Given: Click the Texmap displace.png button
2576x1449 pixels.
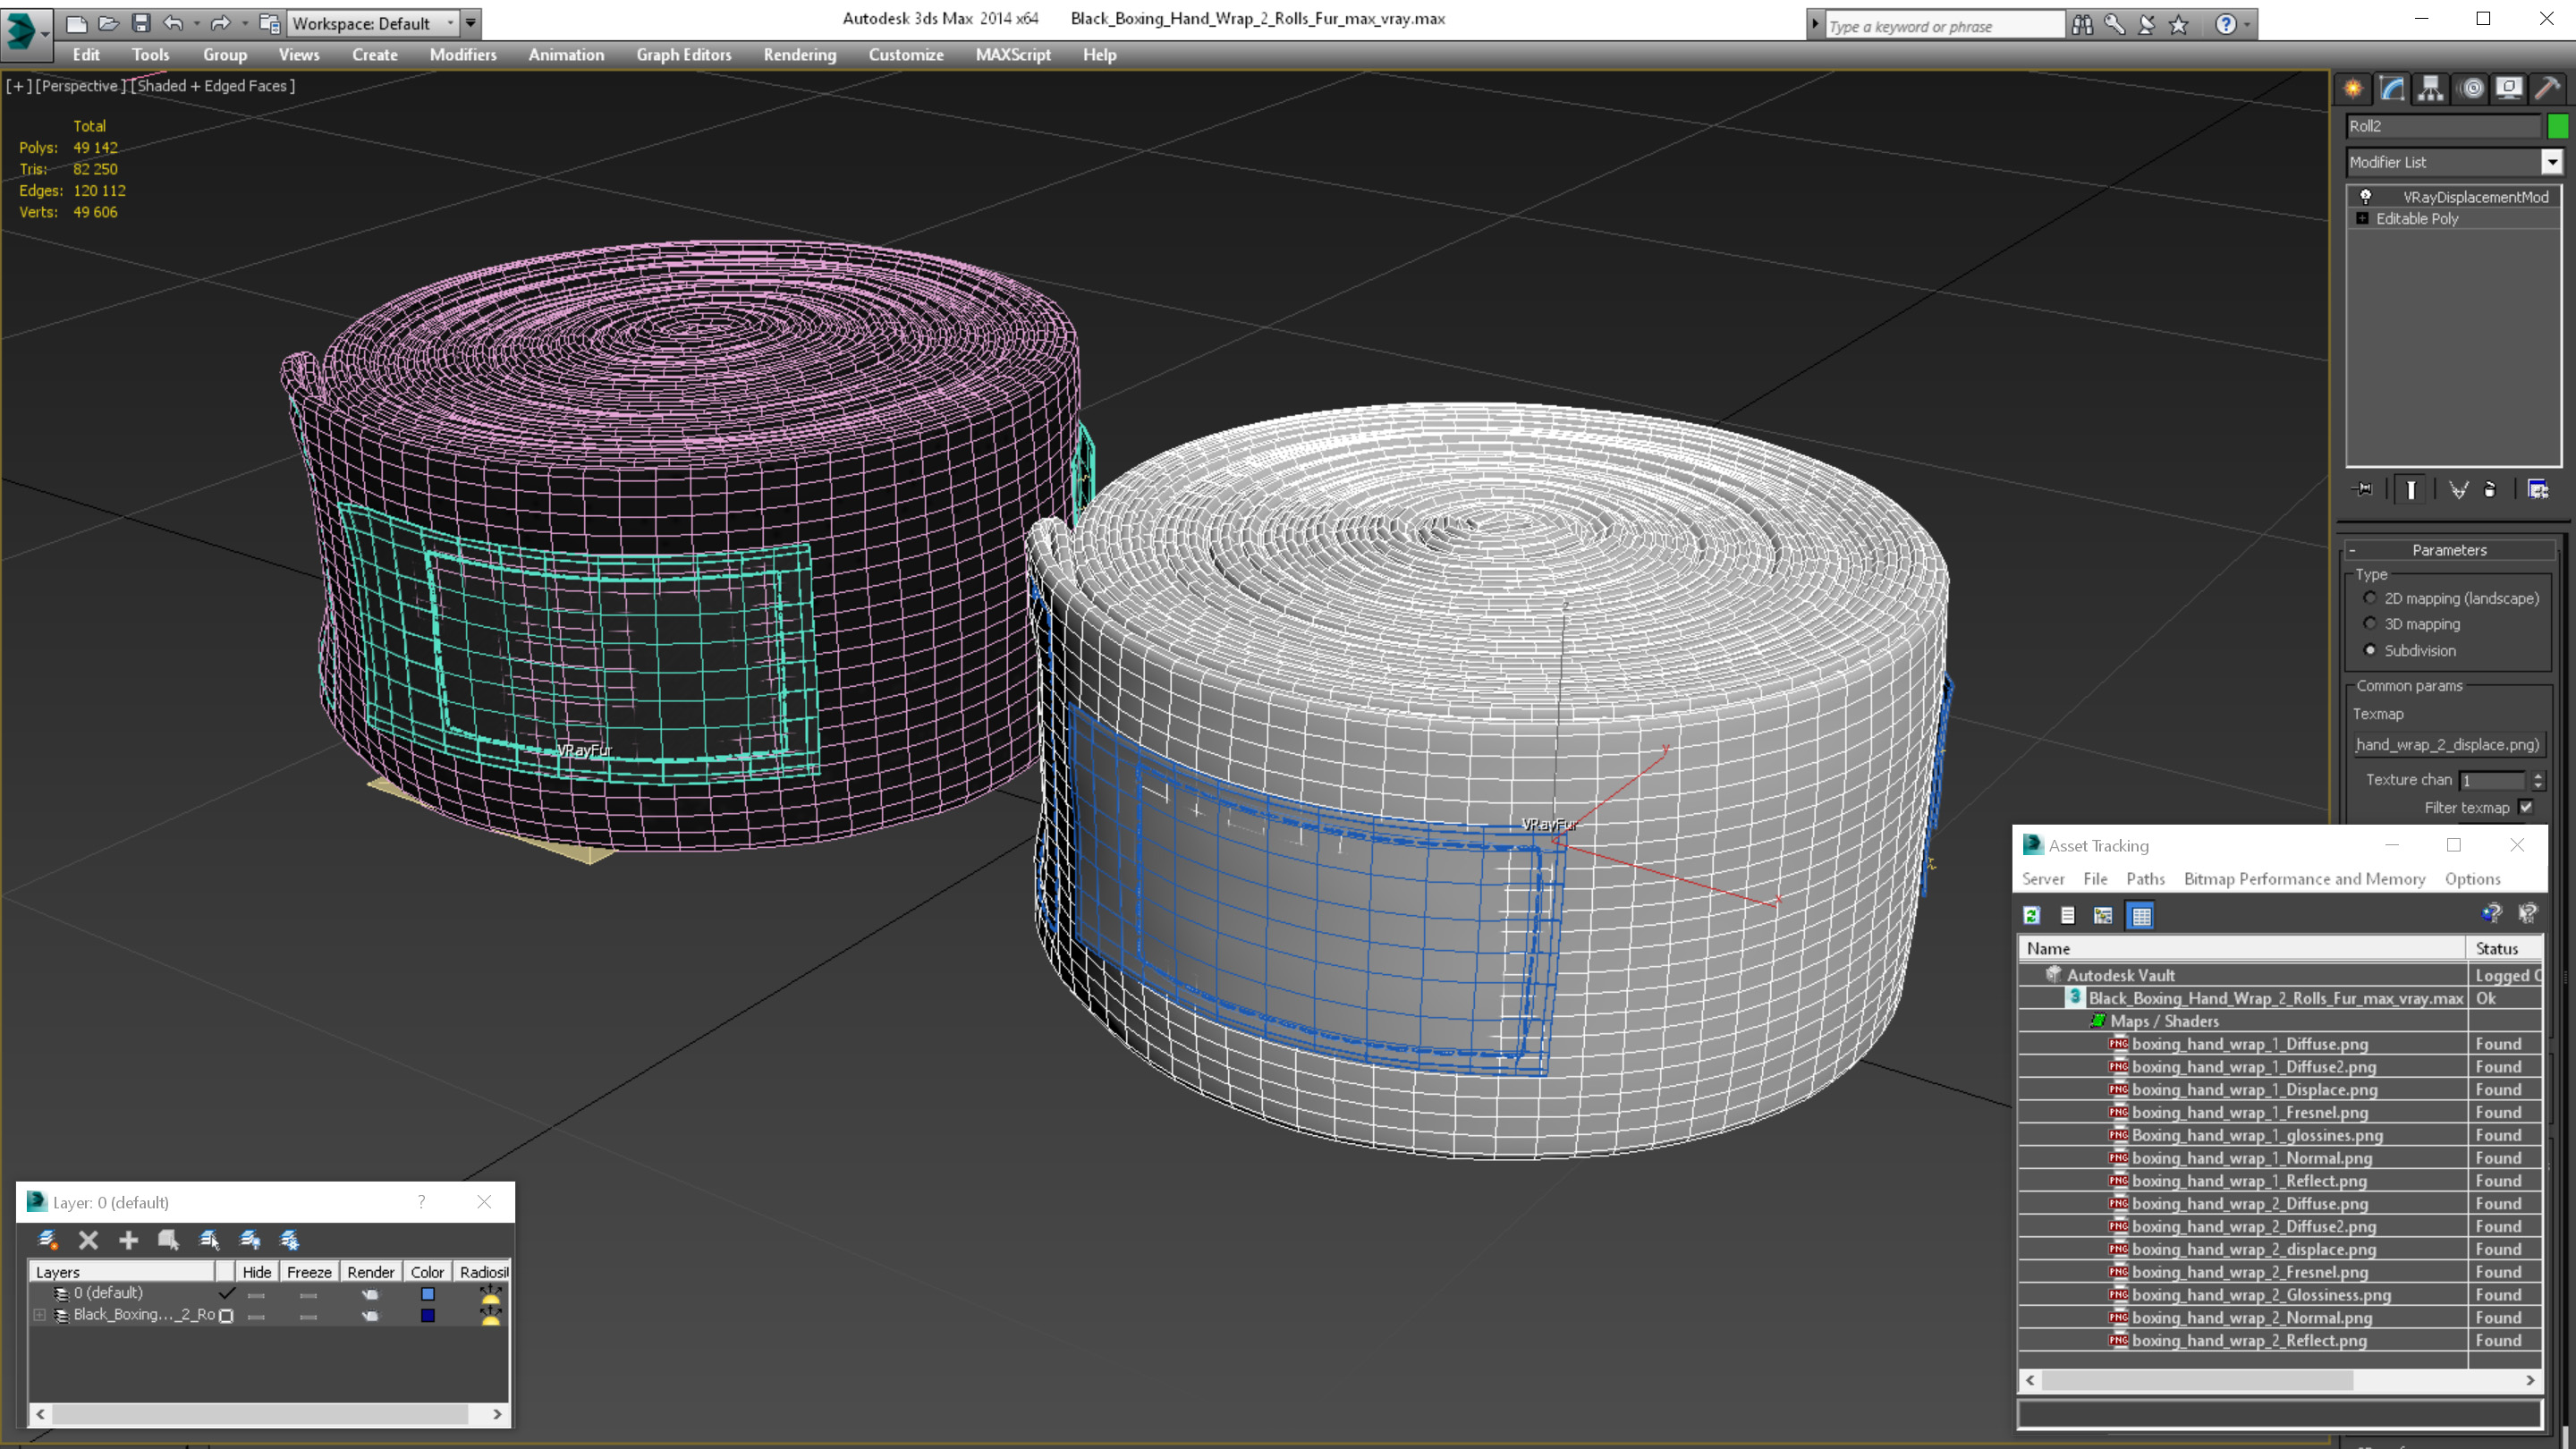Looking at the screenshot, I should coord(2447,744).
